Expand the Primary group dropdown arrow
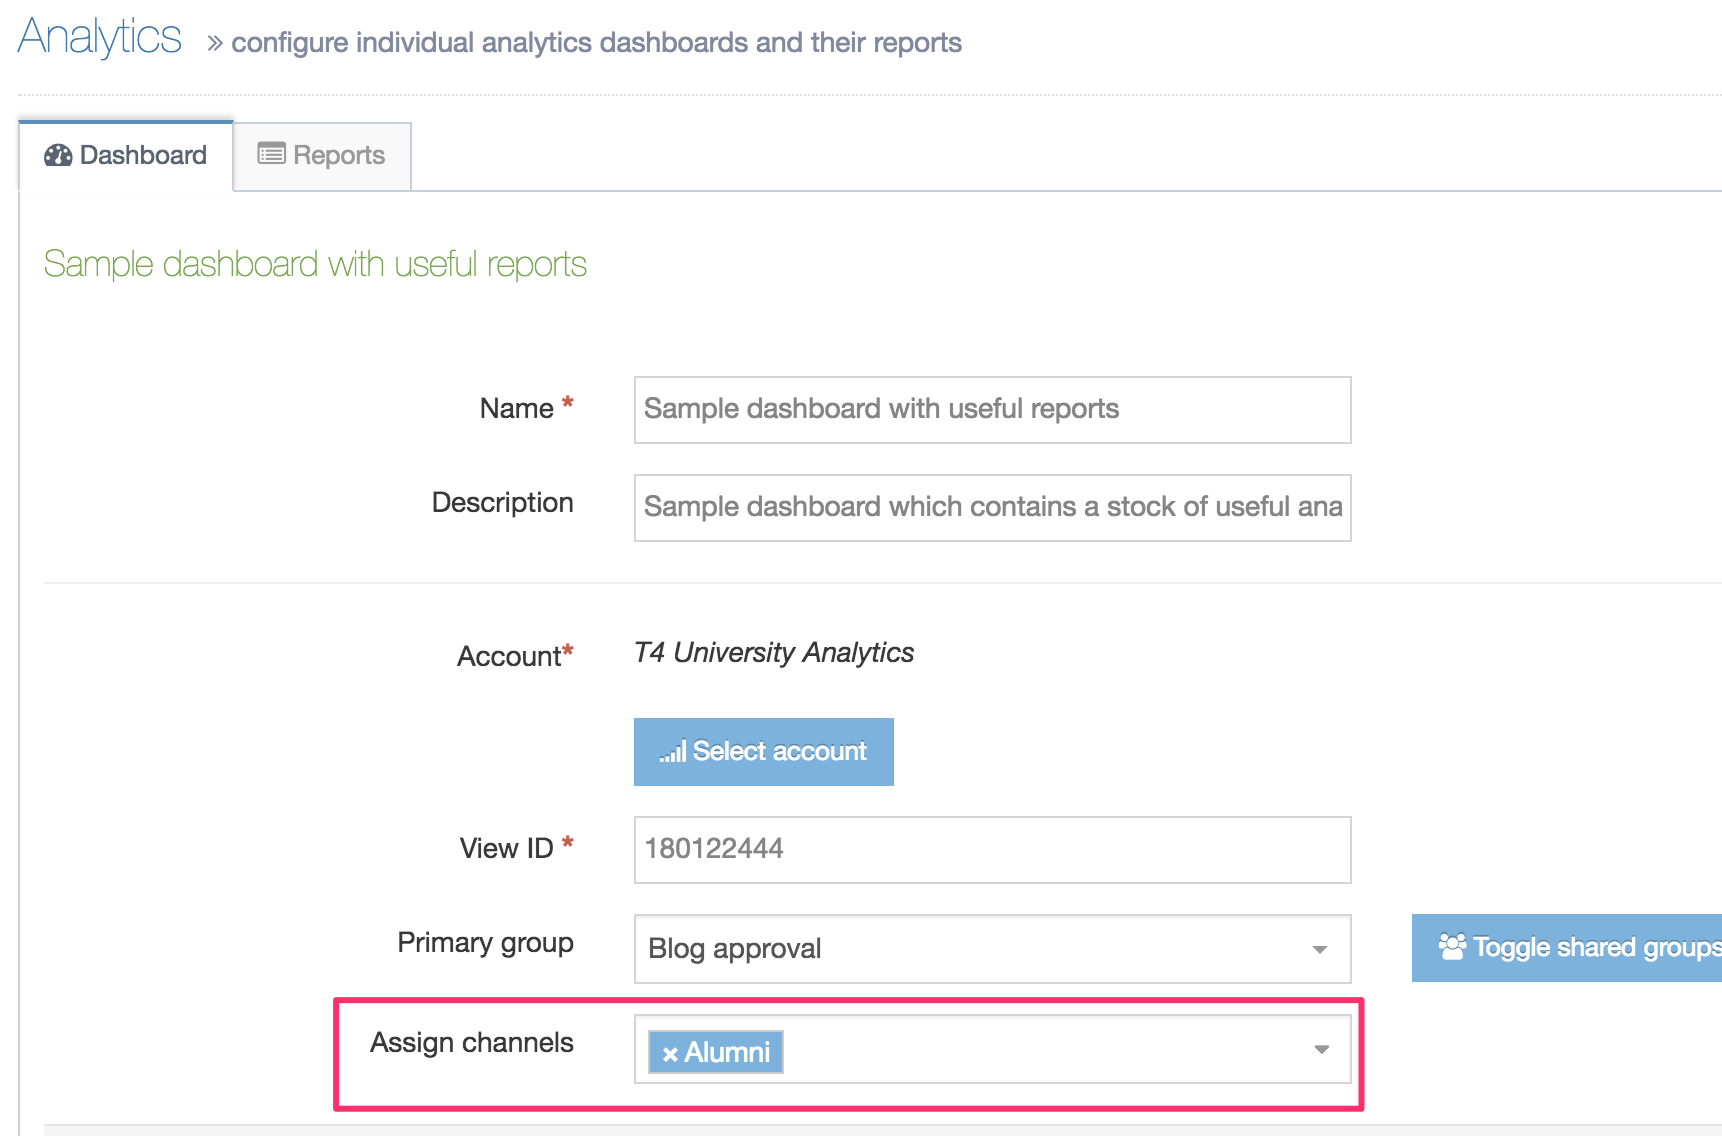1722x1136 pixels. click(x=1319, y=949)
